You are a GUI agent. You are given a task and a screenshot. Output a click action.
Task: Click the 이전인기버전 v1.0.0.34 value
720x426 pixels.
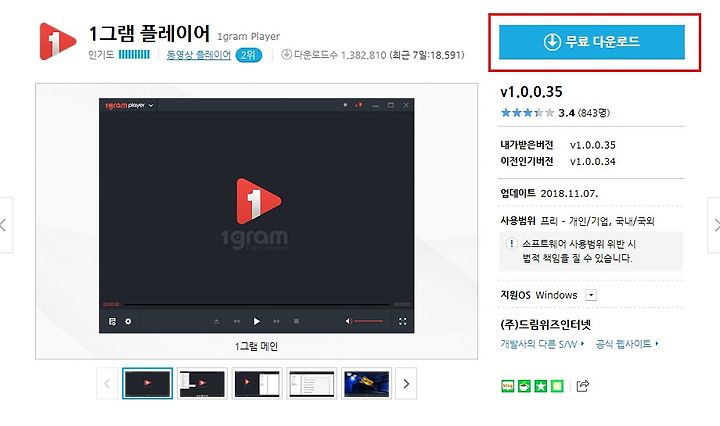[x=592, y=162]
